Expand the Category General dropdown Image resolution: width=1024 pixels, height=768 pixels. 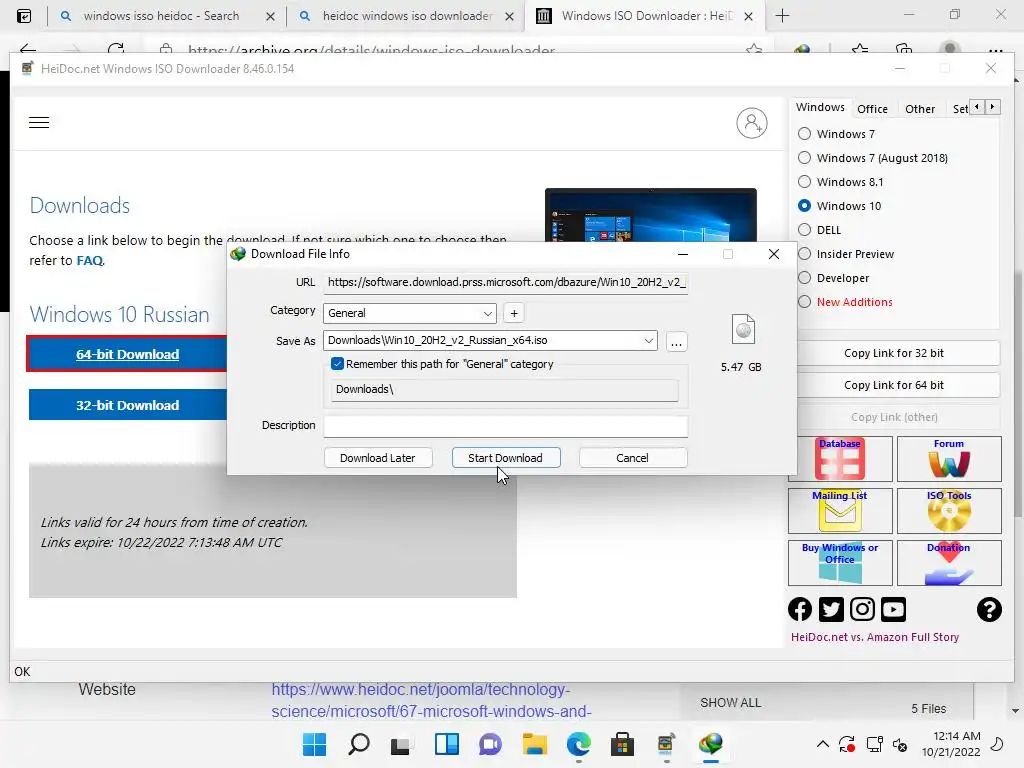(x=487, y=313)
